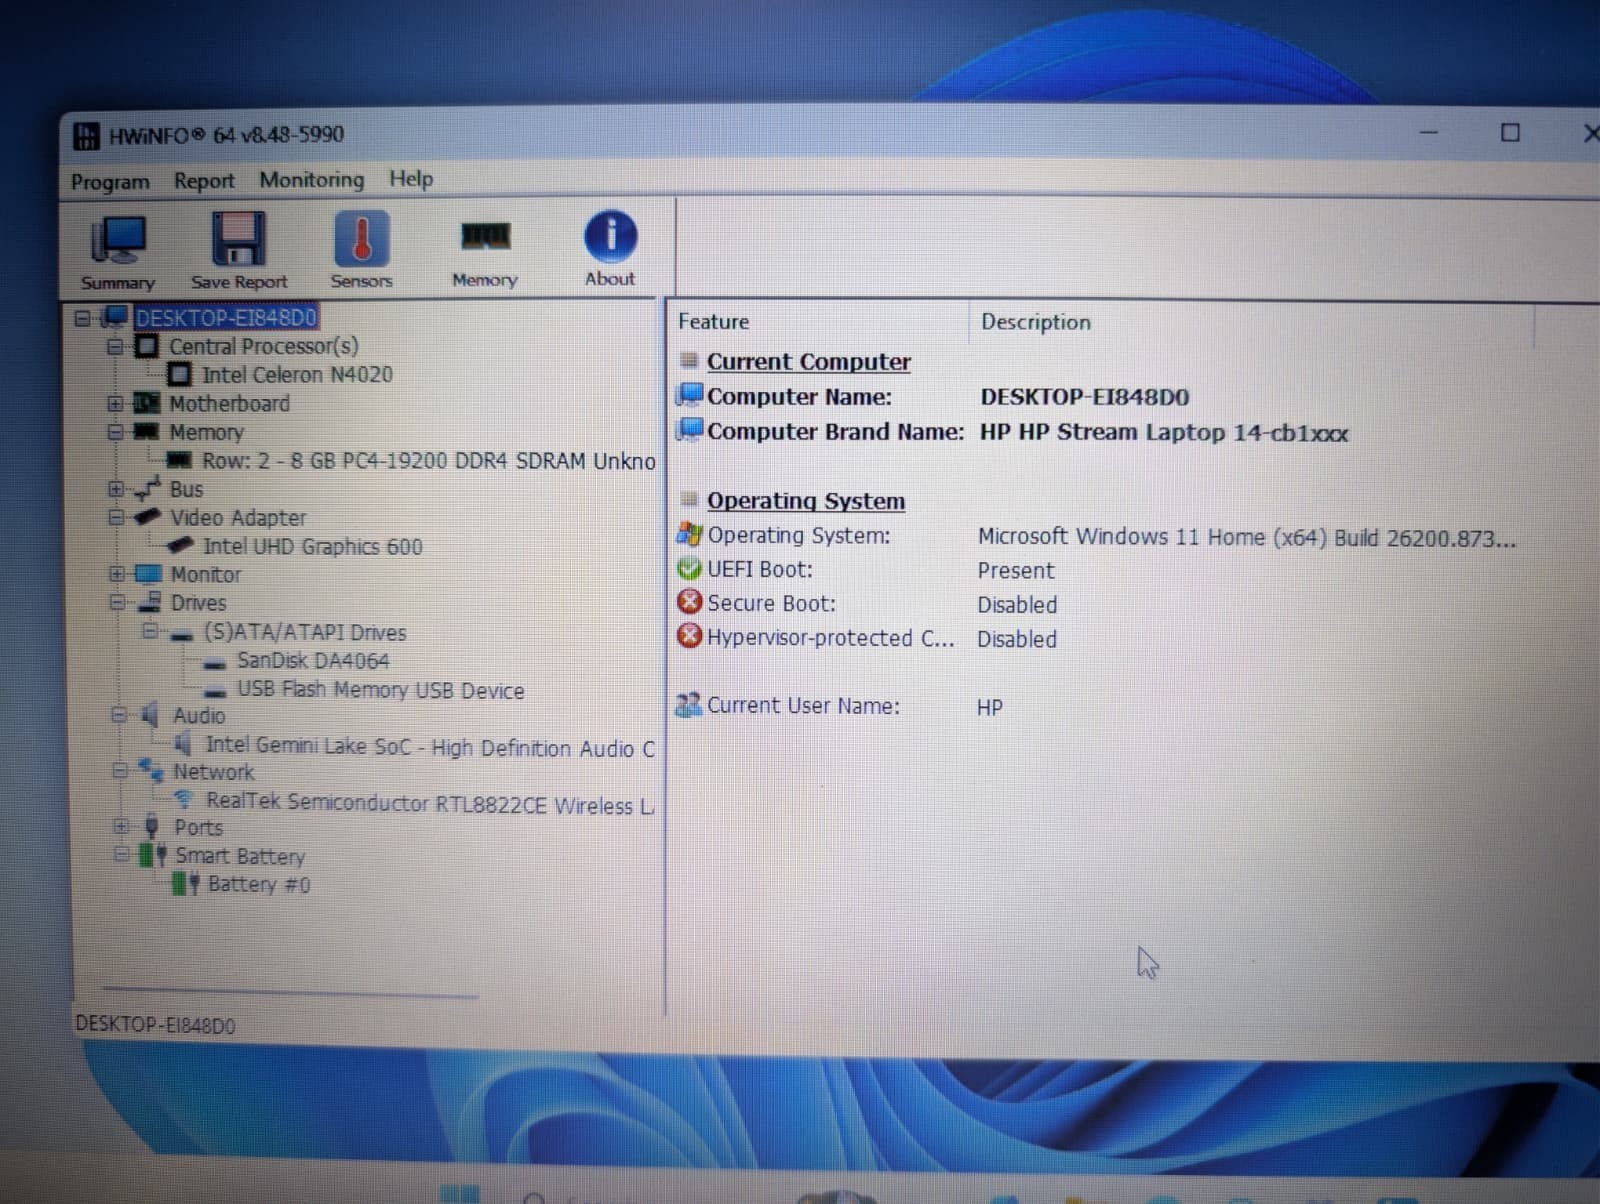Open the Summary toolbar icon
The height and width of the screenshot is (1204, 1600).
click(118, 252)
